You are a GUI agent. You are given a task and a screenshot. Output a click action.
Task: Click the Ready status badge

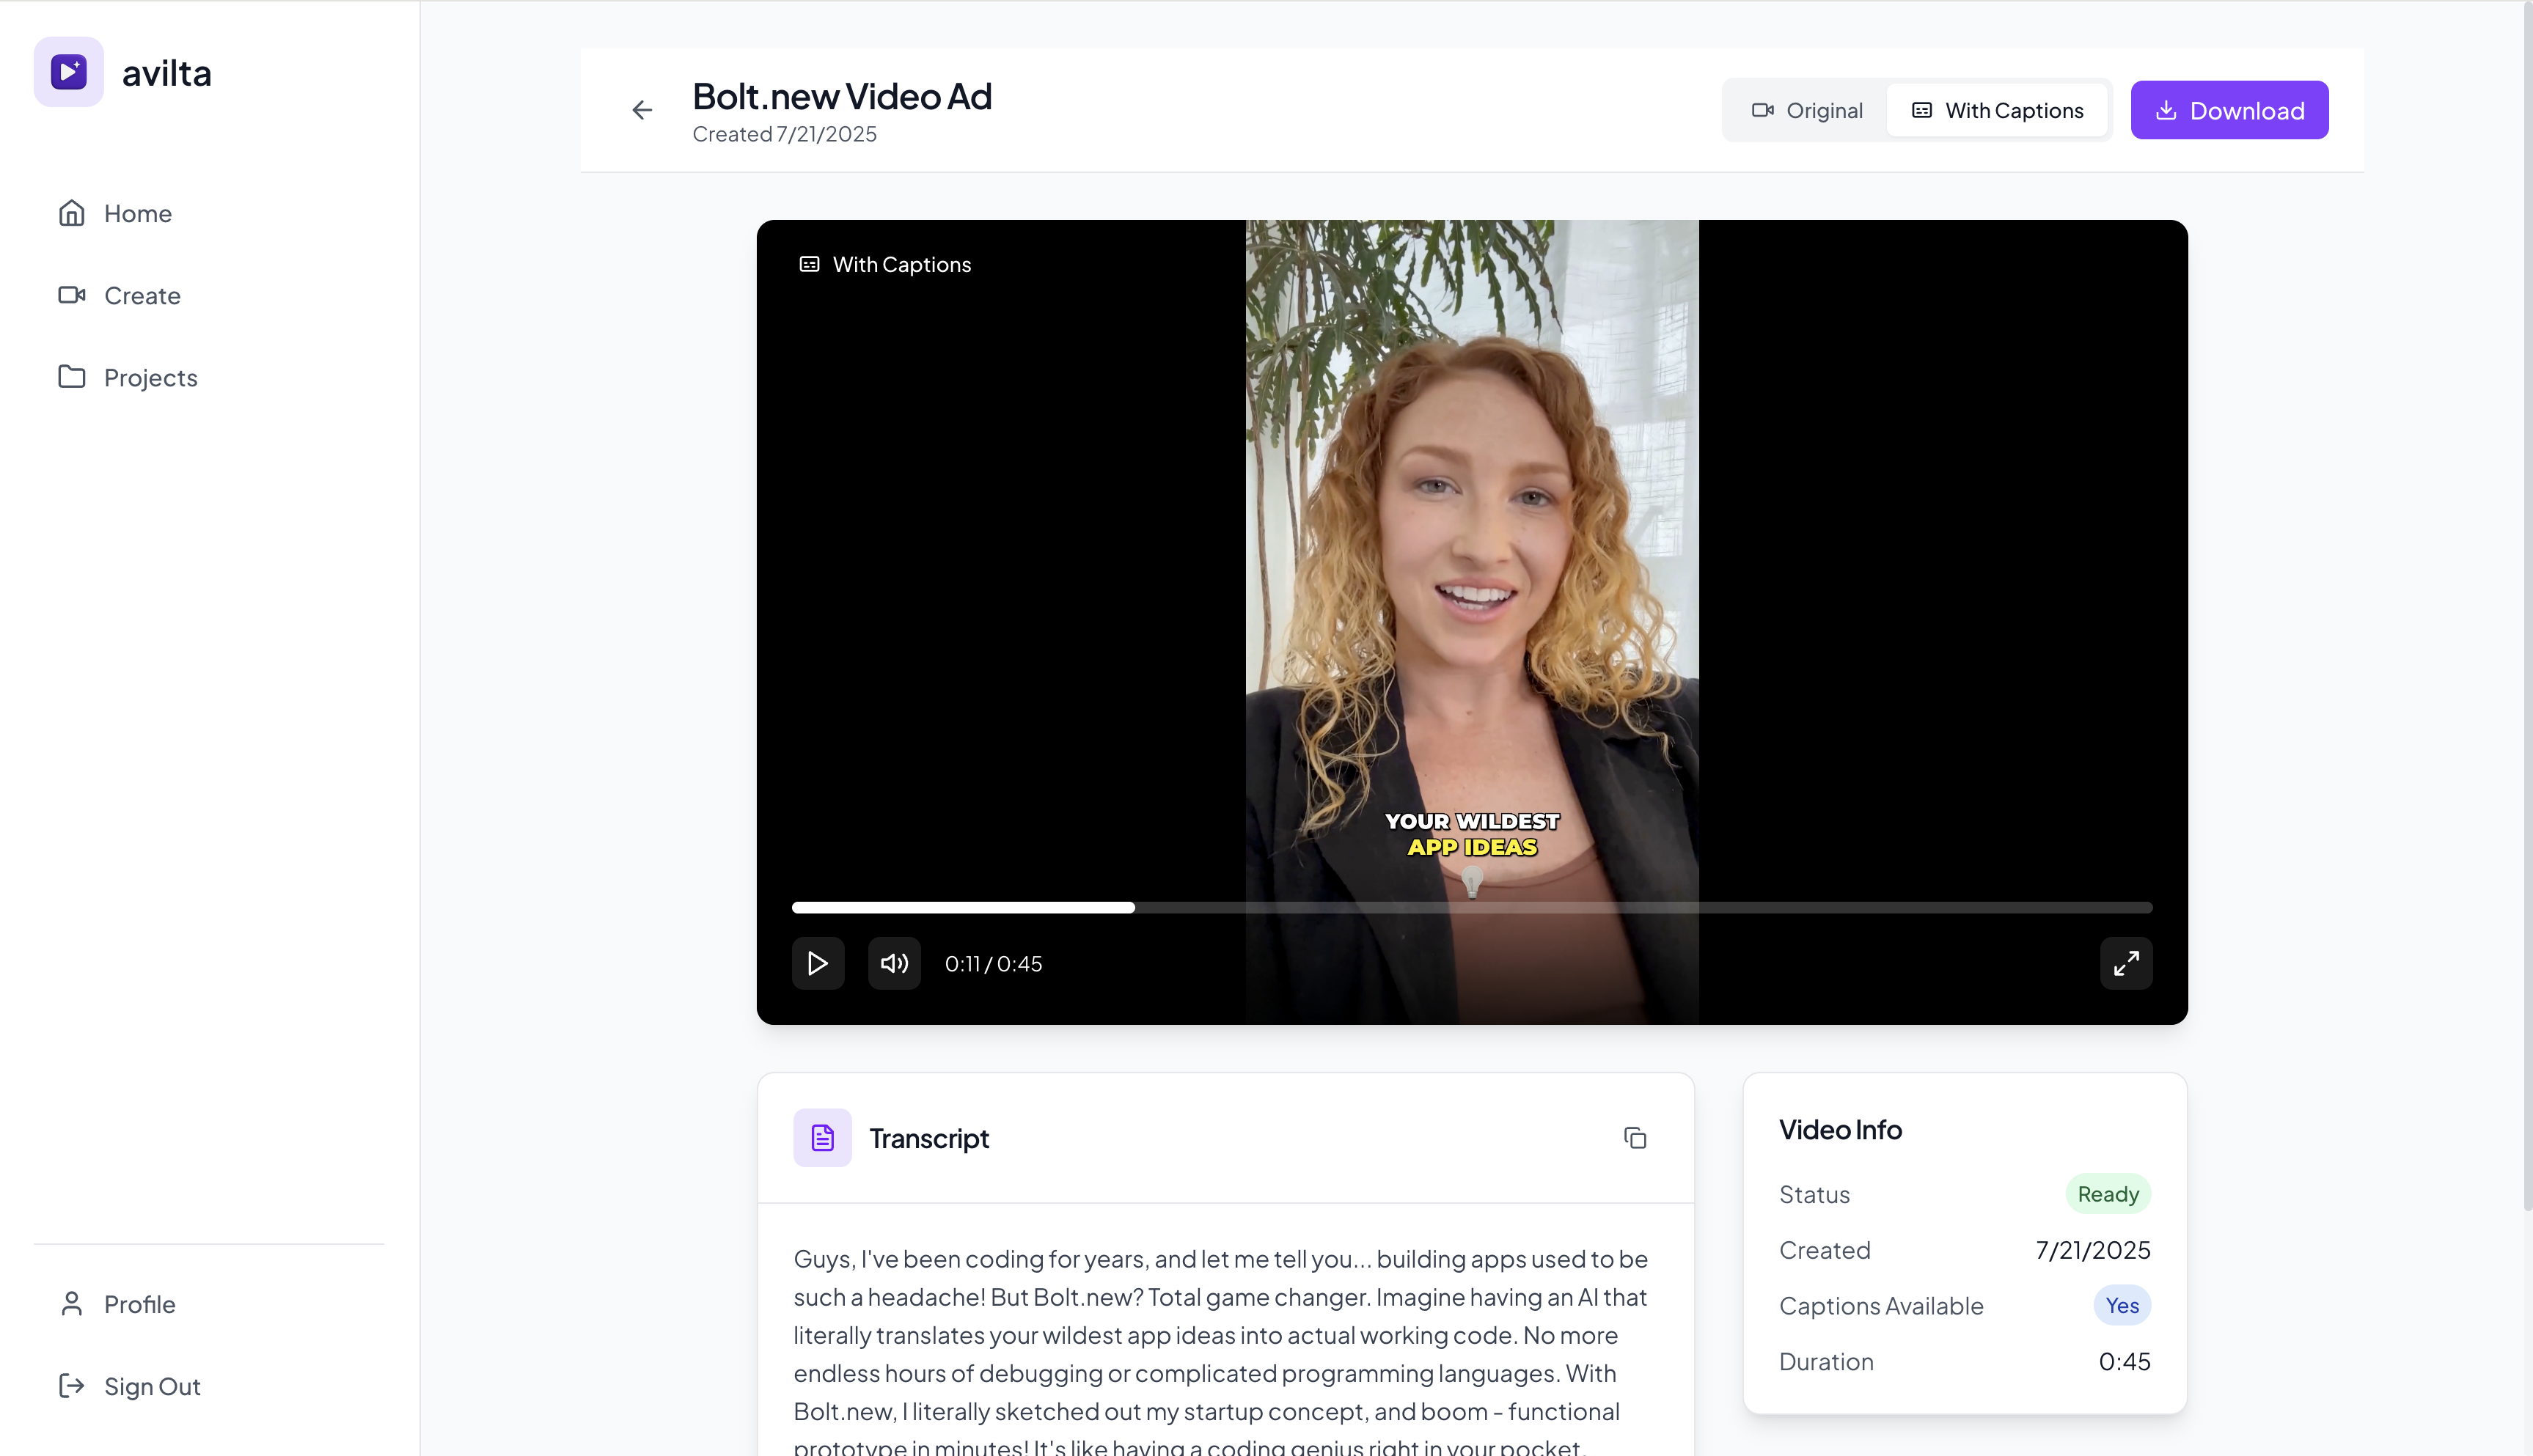click(2108, 1194)
